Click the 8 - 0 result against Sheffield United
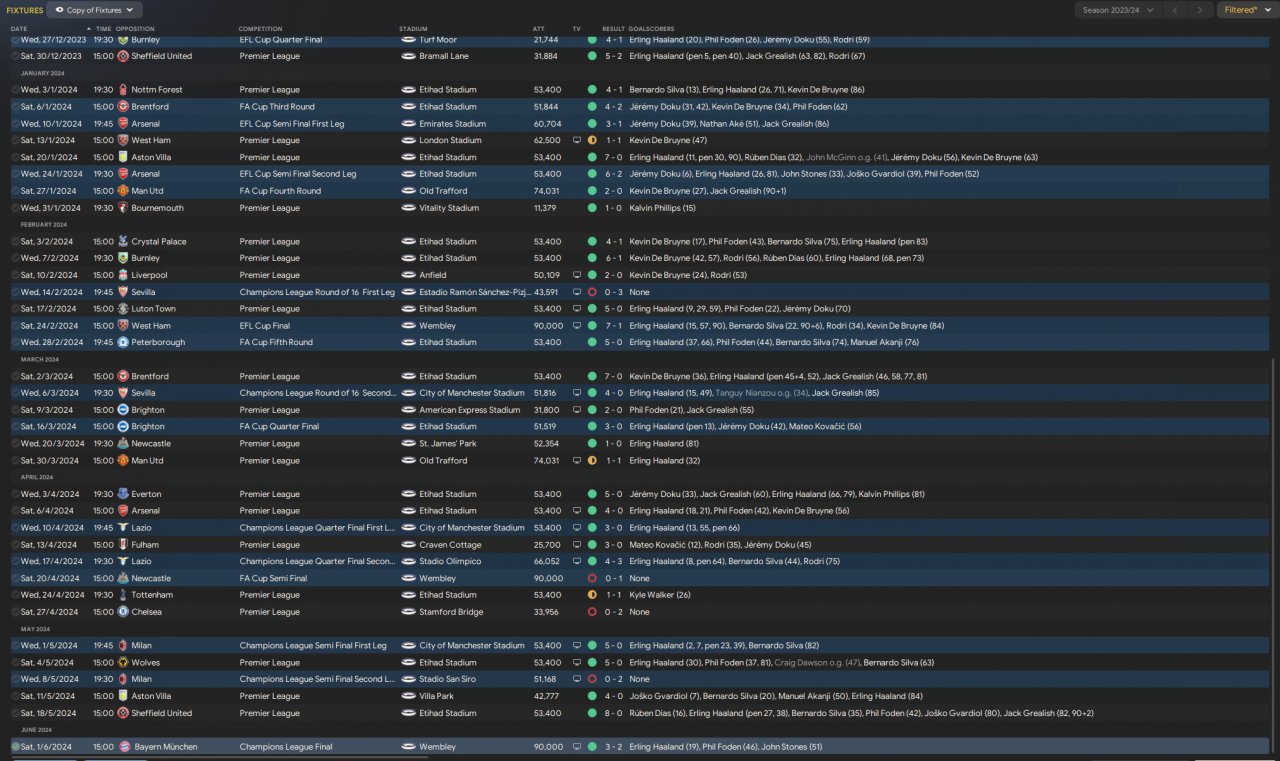 coord(613,713)
